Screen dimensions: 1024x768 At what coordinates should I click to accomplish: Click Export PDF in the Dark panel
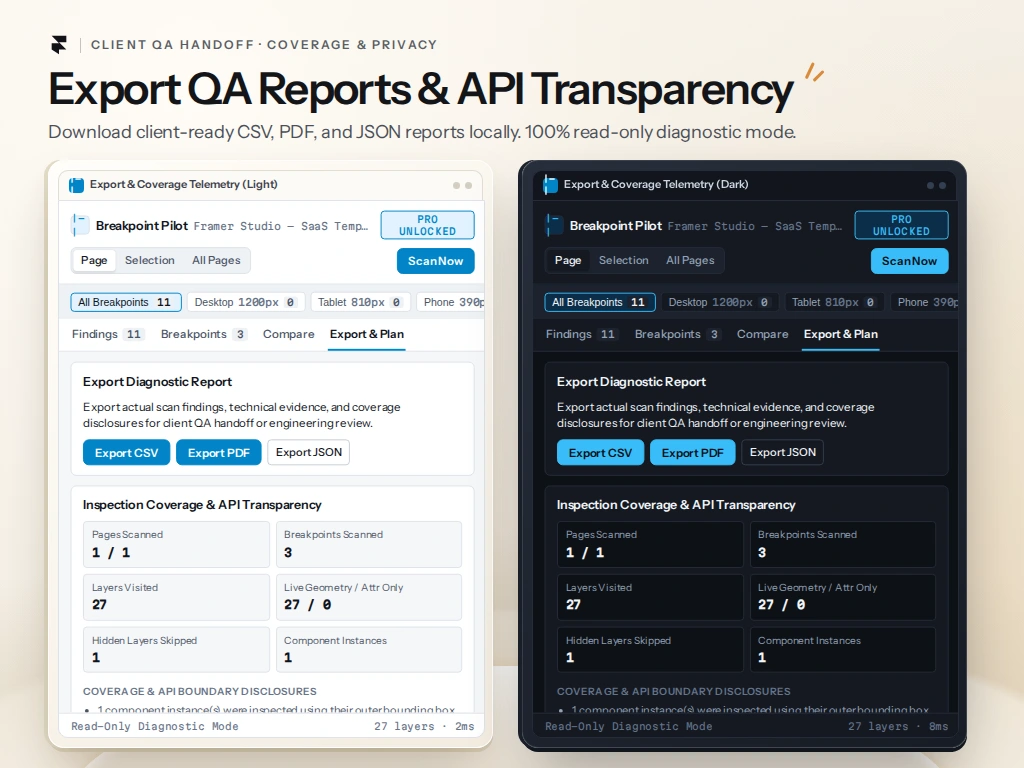693,453
